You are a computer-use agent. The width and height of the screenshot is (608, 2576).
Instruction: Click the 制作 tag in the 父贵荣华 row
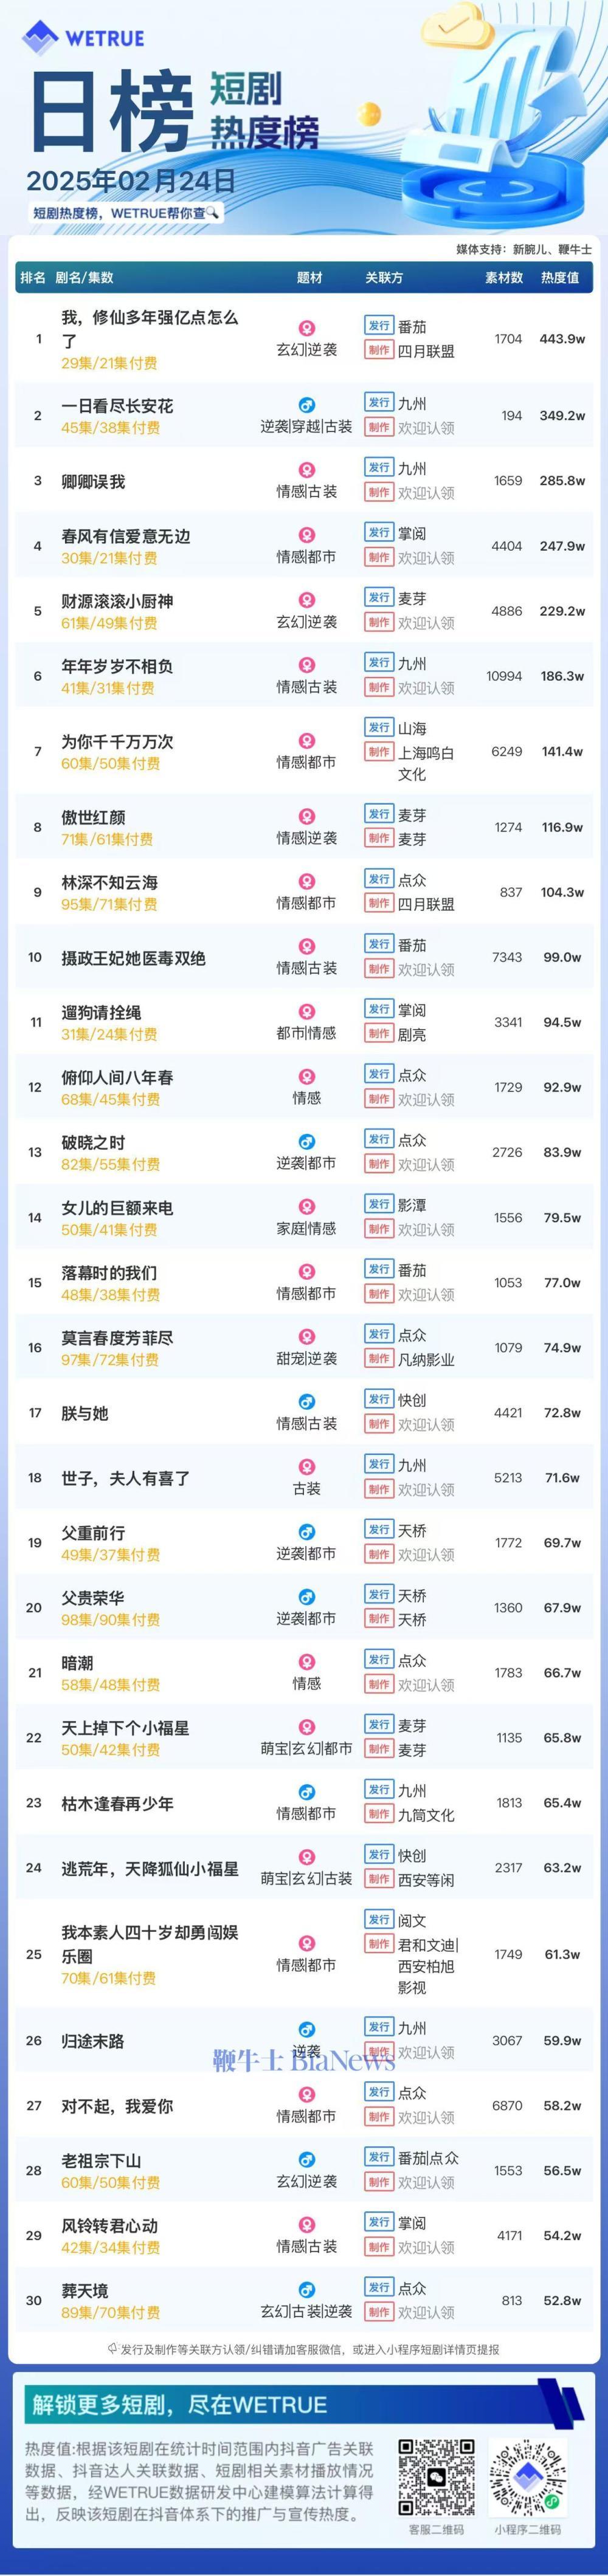pyautogui.click(x=379, y=1618)
